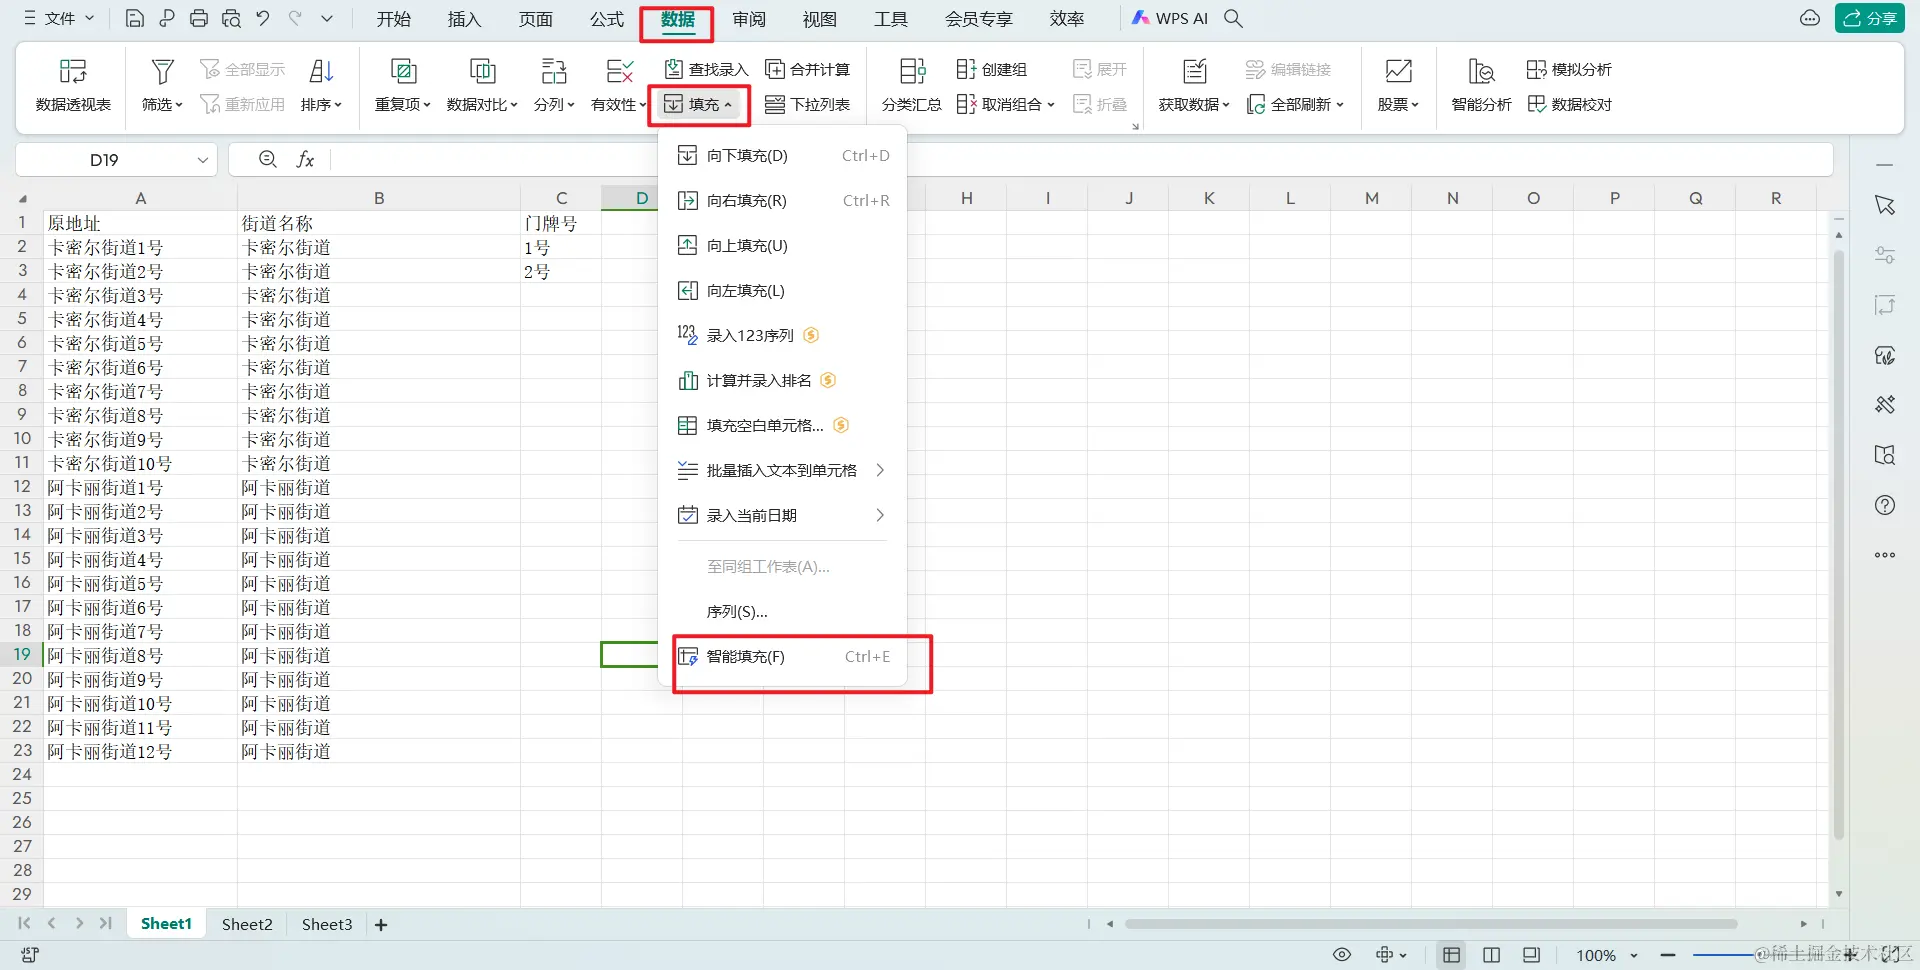Screen dimensions: 1920x970
Task: Open the reading mode dropdown in status bar
Action: [1391, 955]
